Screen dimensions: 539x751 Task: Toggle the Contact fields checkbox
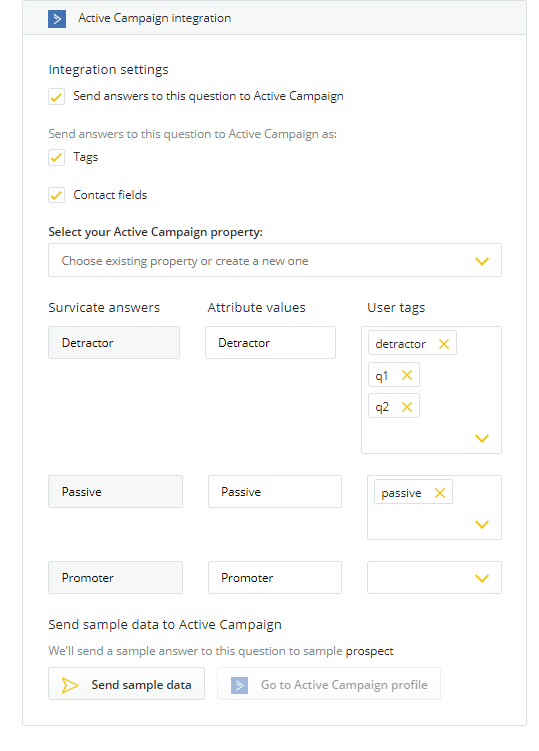pyautogui.click(x=57, y=195)
